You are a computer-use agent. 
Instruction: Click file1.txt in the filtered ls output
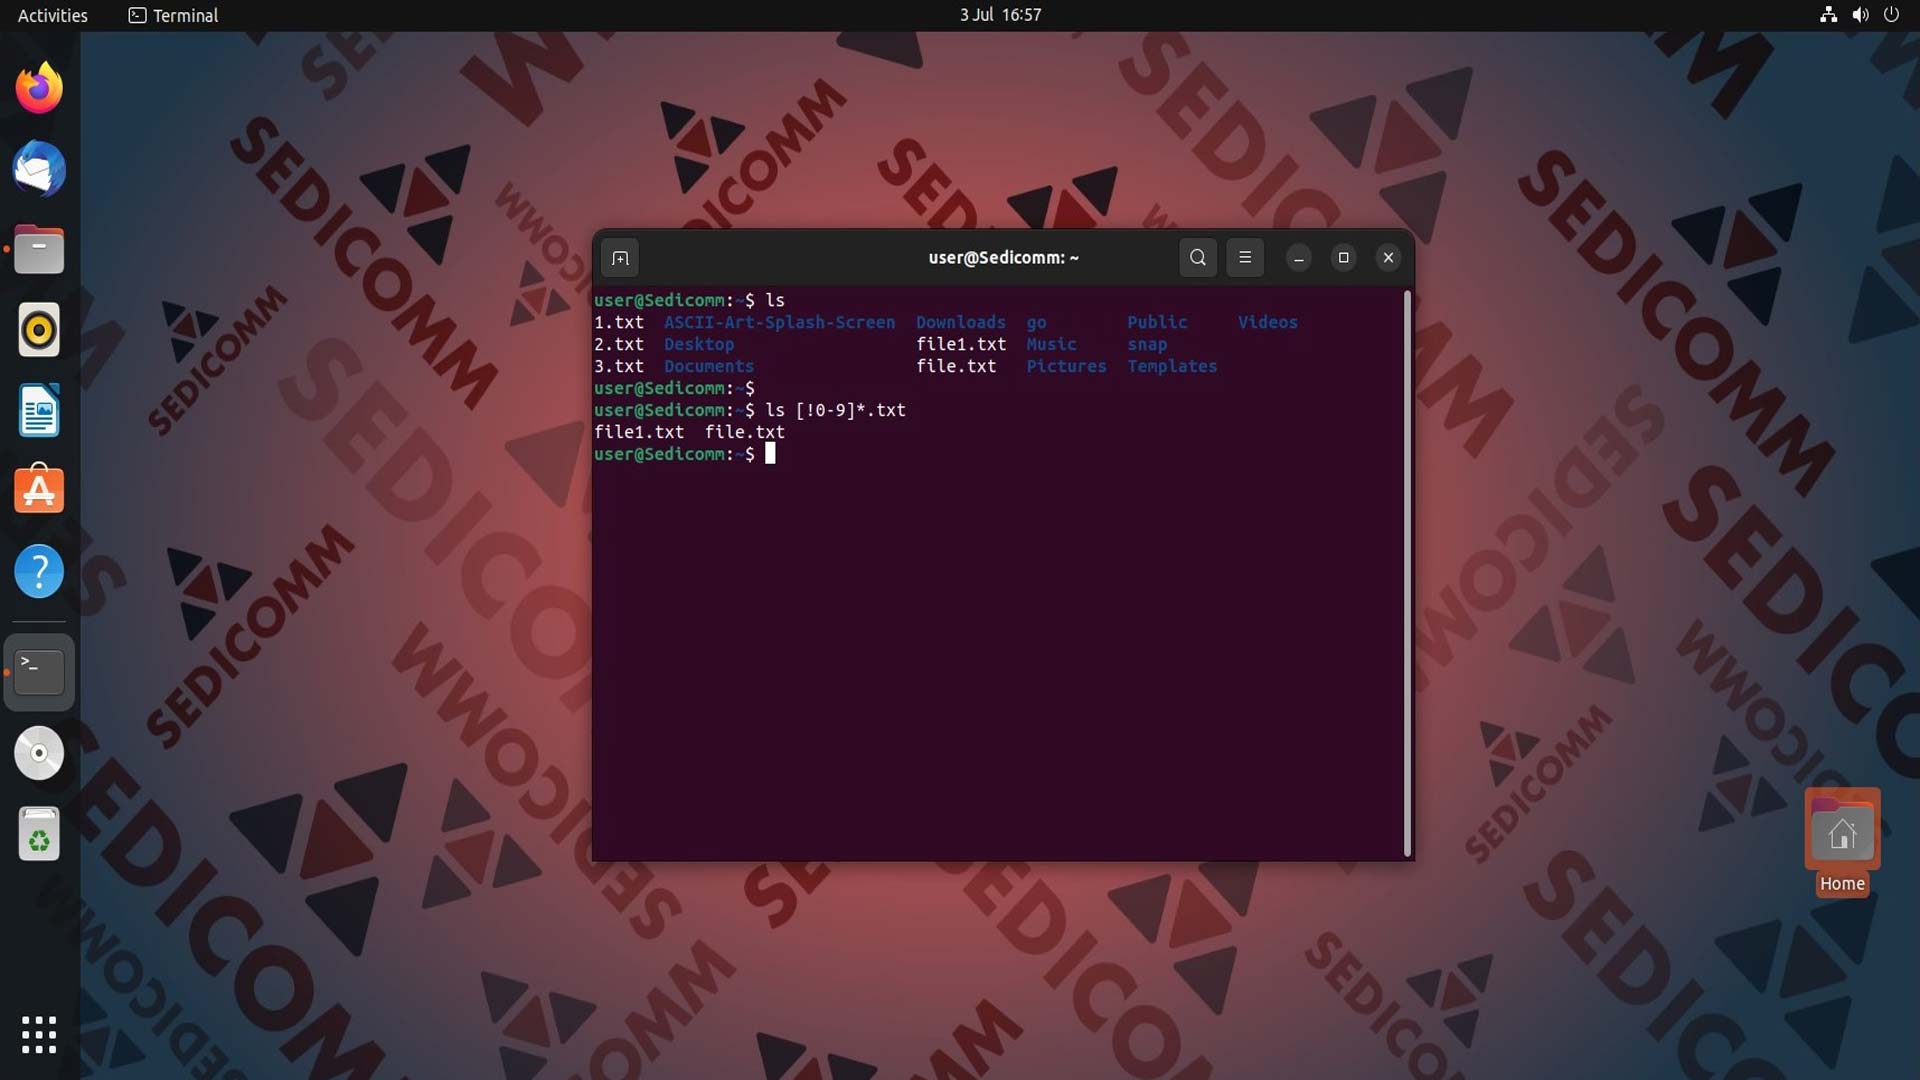[639, 432]
